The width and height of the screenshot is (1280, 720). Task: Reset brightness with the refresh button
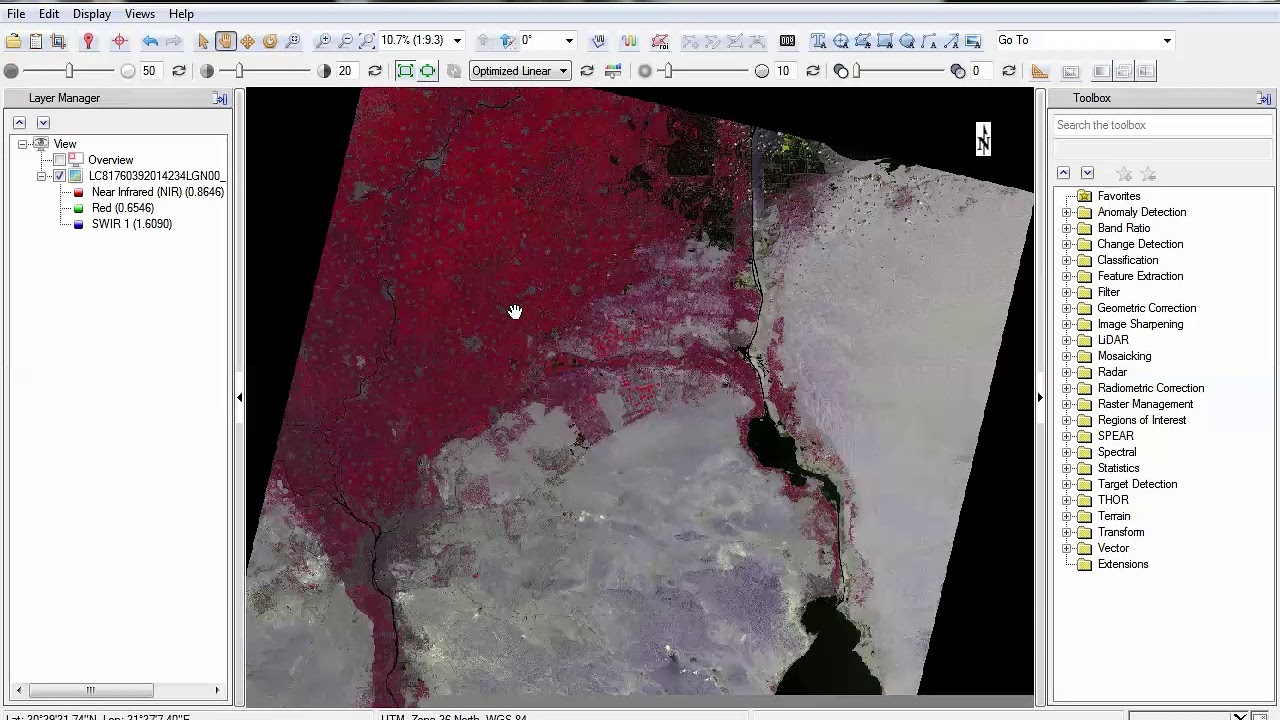pyautogui.click(x=179, y=71)
